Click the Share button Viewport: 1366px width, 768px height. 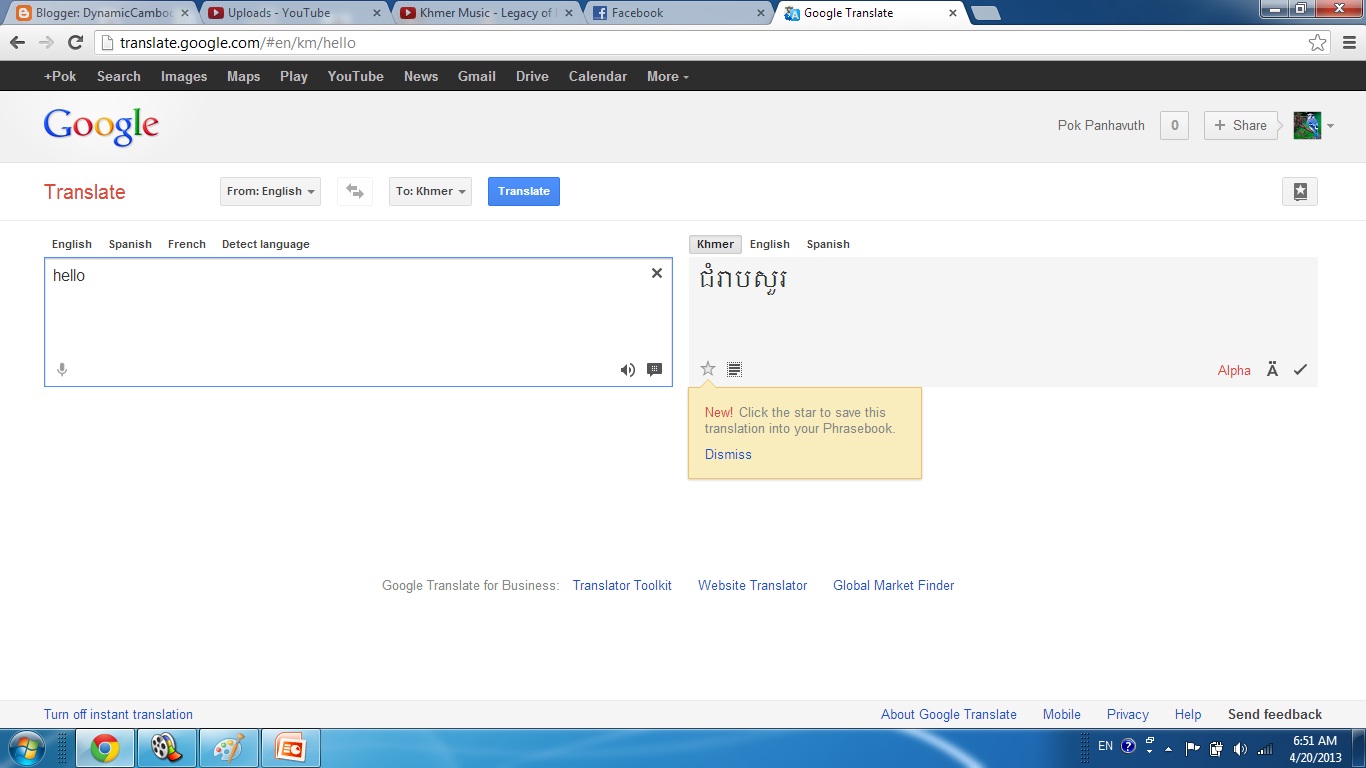coord(1240,125)
